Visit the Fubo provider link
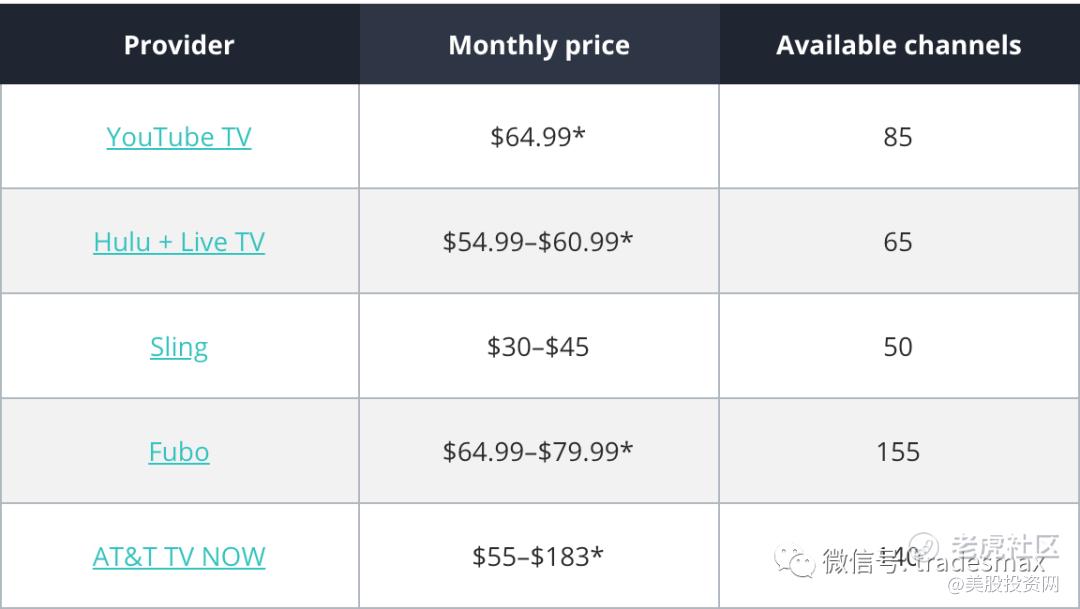The height and width of the screenshot is (609, 1080). (x=179, y=452)
